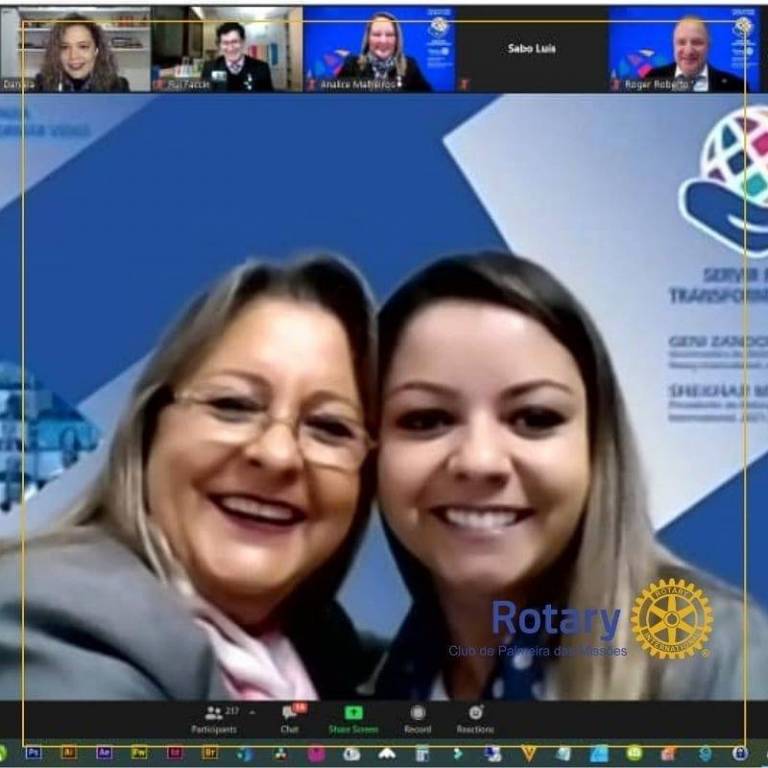Click the unread chat notification badge
The width and height of the screenshot is (768, 768).
click(298, 707)
